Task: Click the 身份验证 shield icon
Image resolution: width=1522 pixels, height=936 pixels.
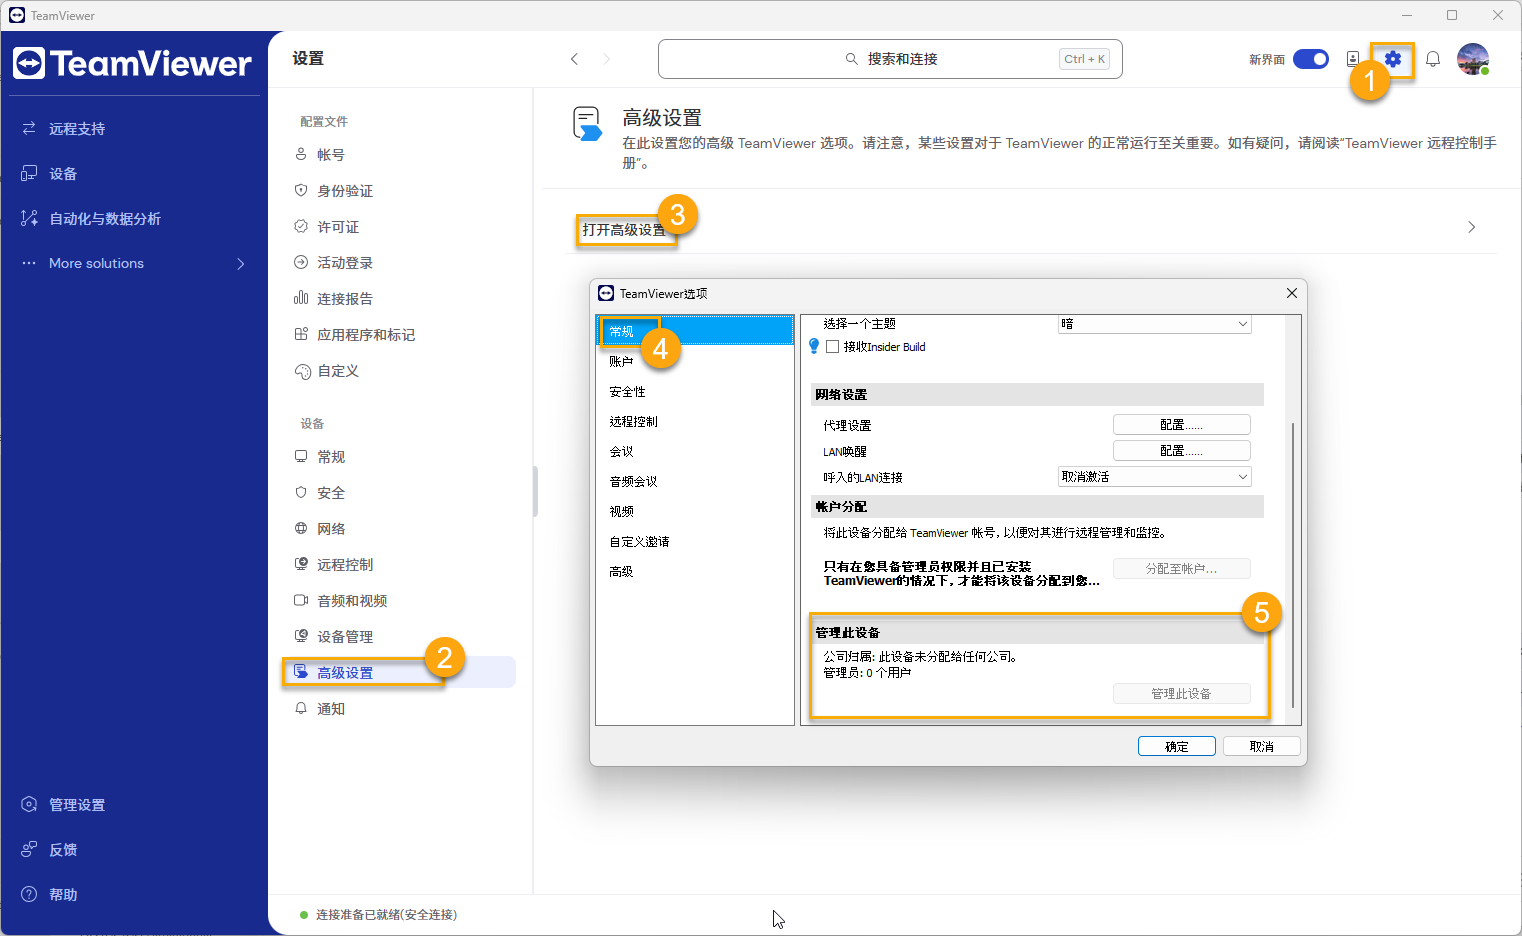Action: pyautogui.click(x=301, y=190)
